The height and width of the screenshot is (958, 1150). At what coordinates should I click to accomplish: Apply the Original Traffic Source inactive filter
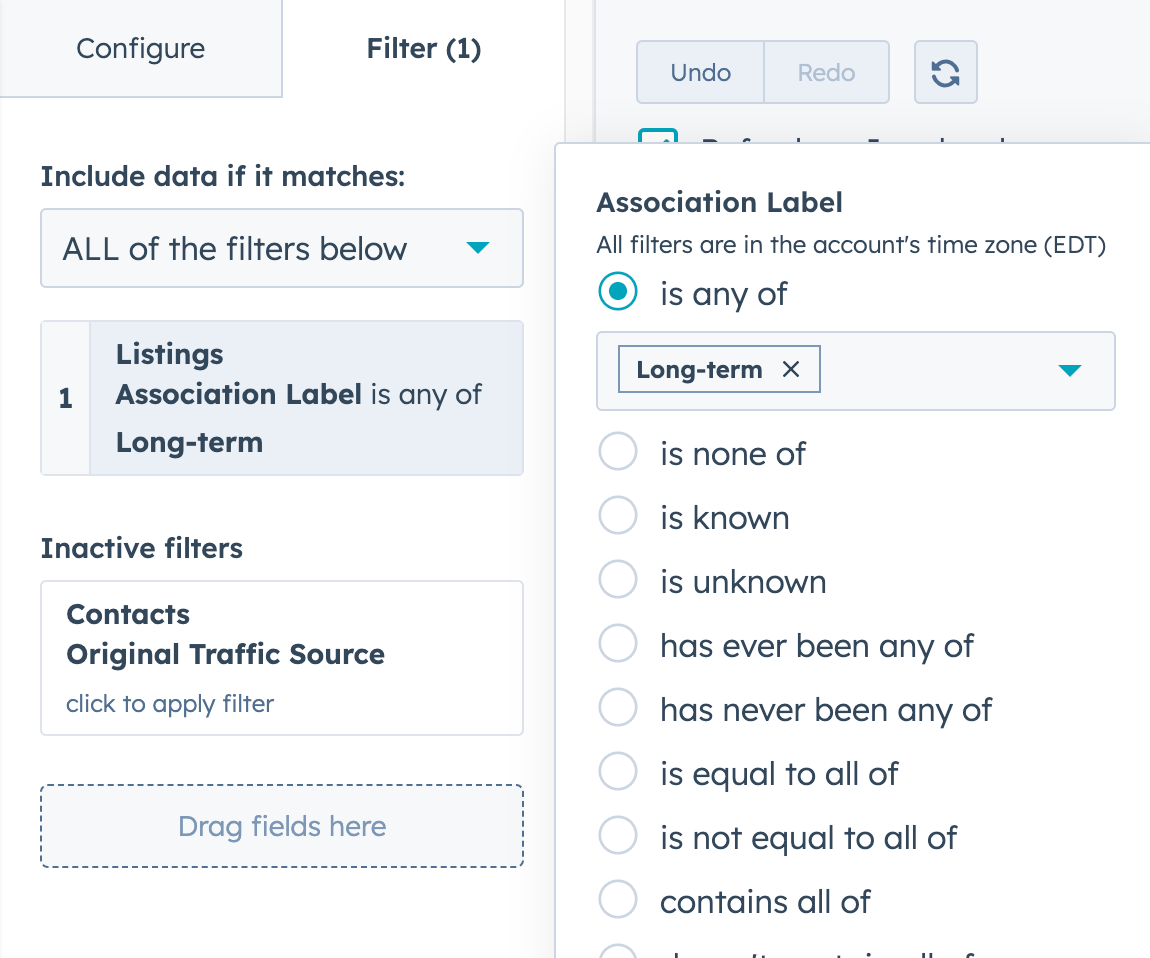[x=282, y=658]
